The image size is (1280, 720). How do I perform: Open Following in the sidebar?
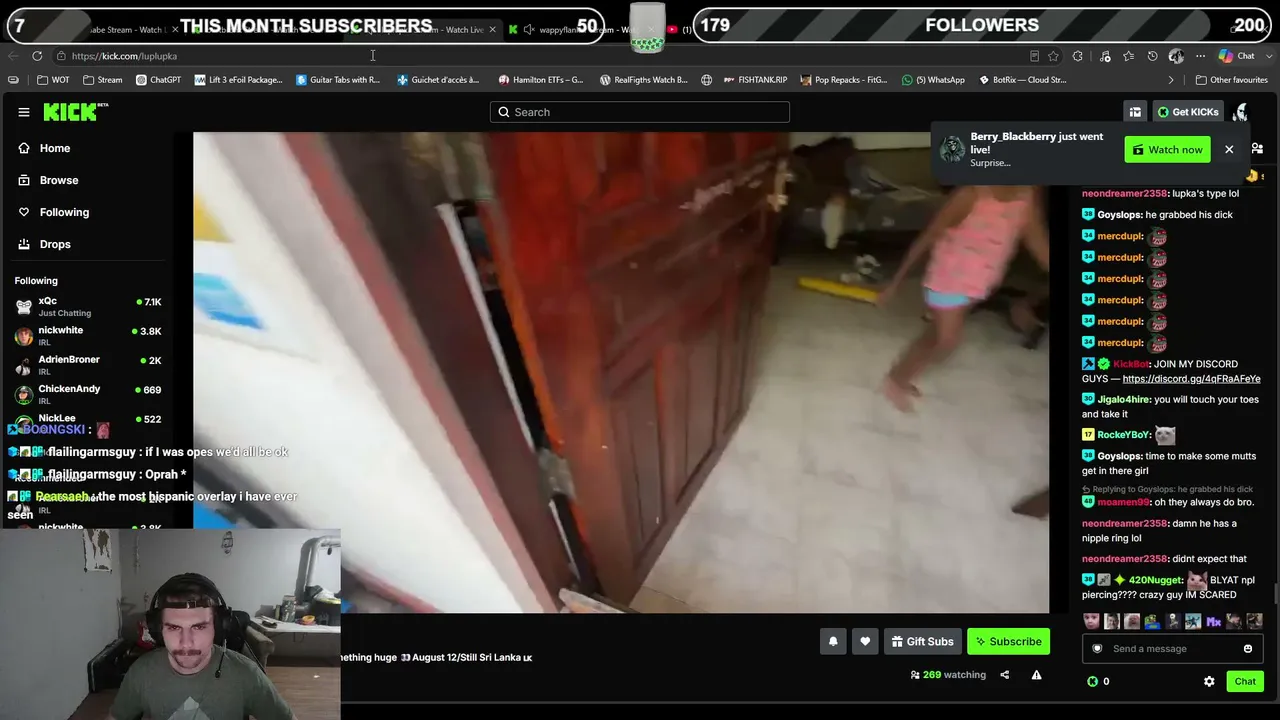64,212
